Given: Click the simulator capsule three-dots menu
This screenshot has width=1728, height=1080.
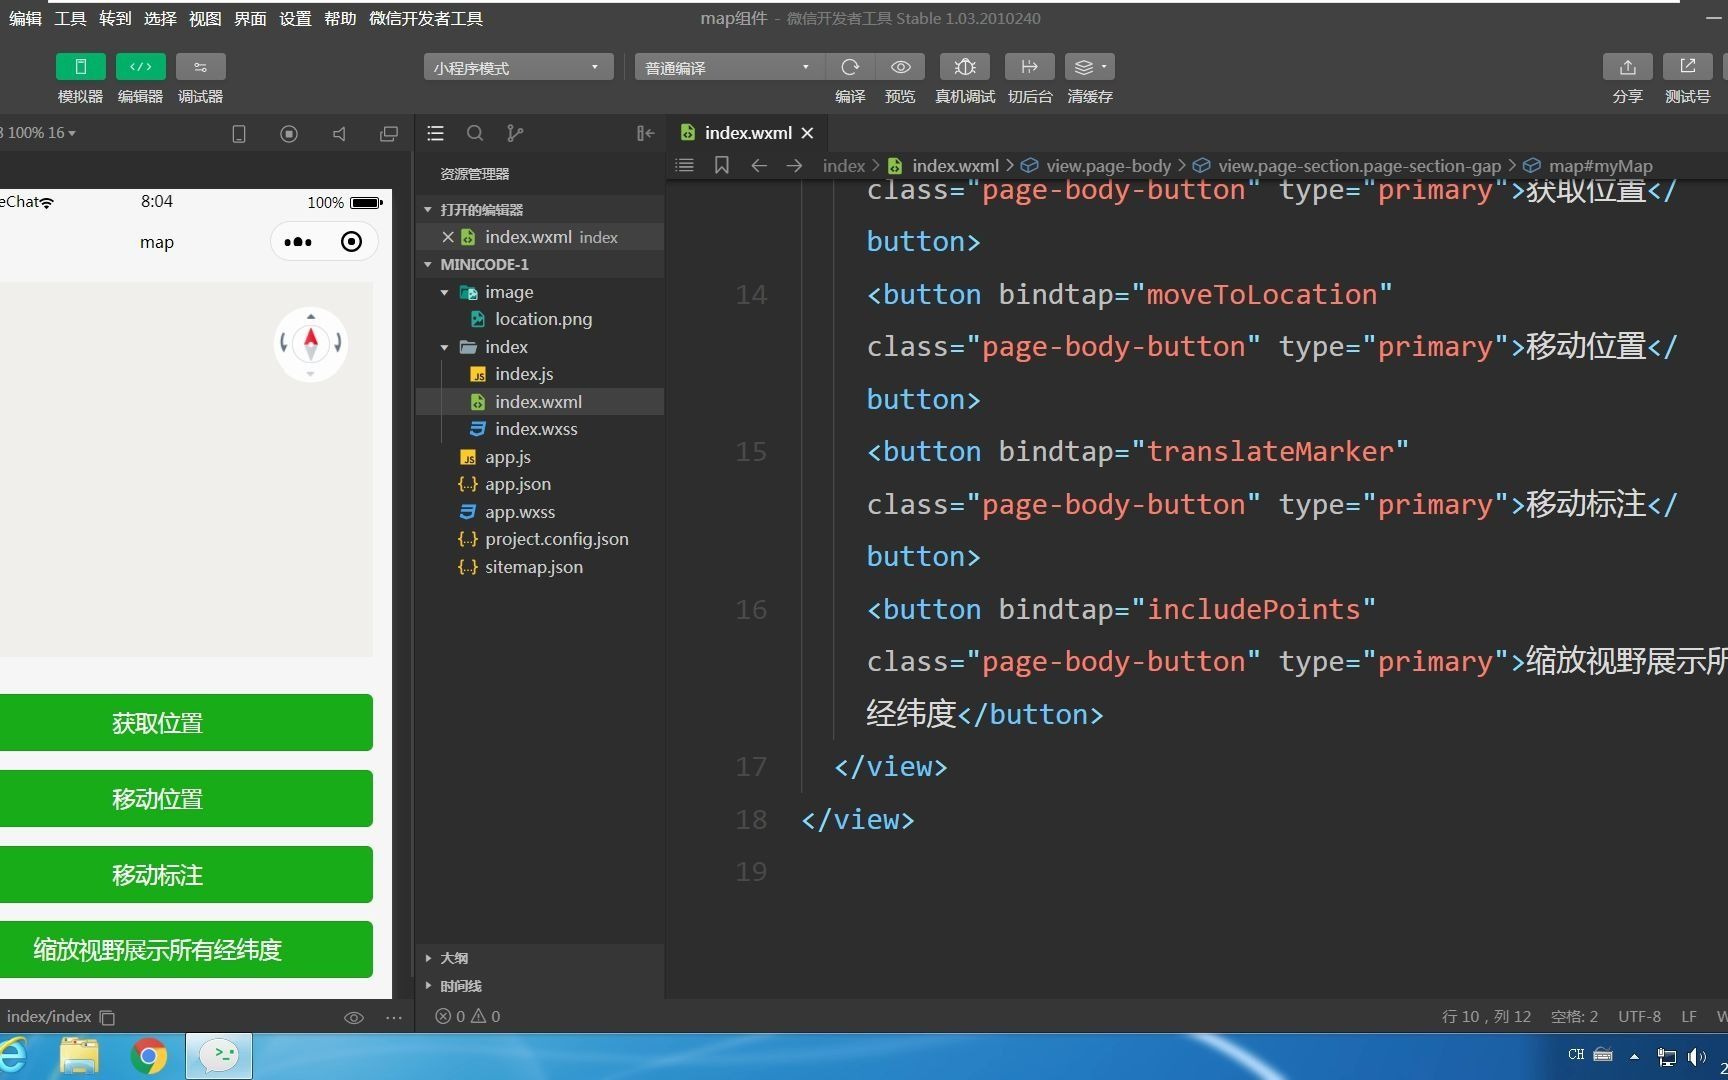Looking at the screenshot, I should coord(298,242).
